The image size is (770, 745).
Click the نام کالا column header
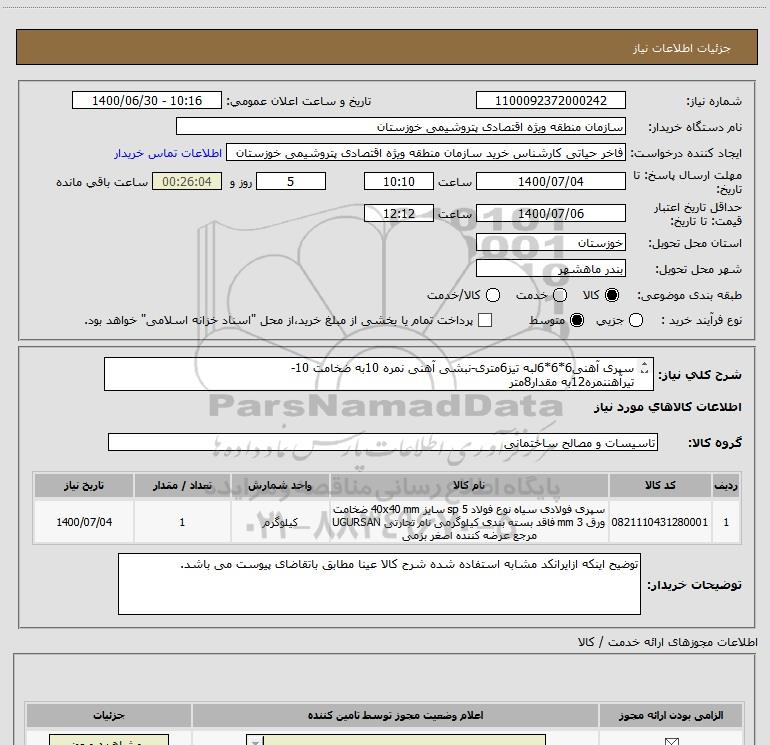pos(469,485)
